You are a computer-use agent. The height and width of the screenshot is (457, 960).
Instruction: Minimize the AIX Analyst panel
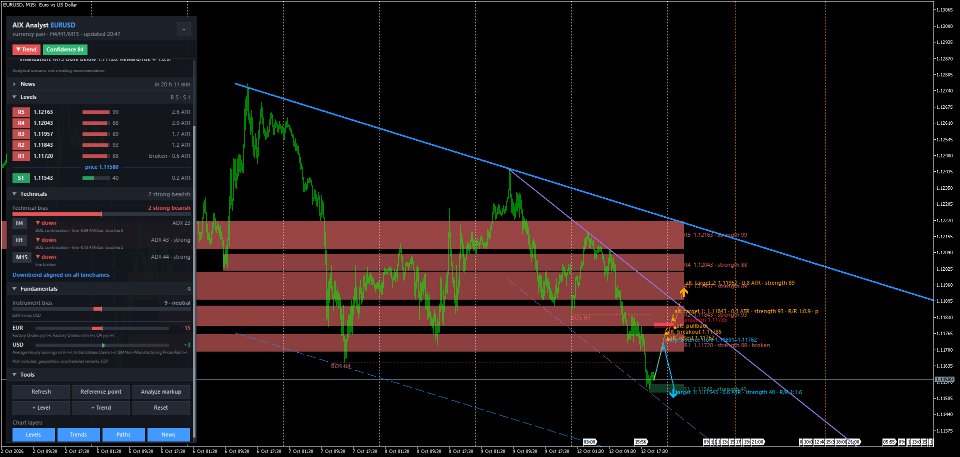[x=184, y=29]
